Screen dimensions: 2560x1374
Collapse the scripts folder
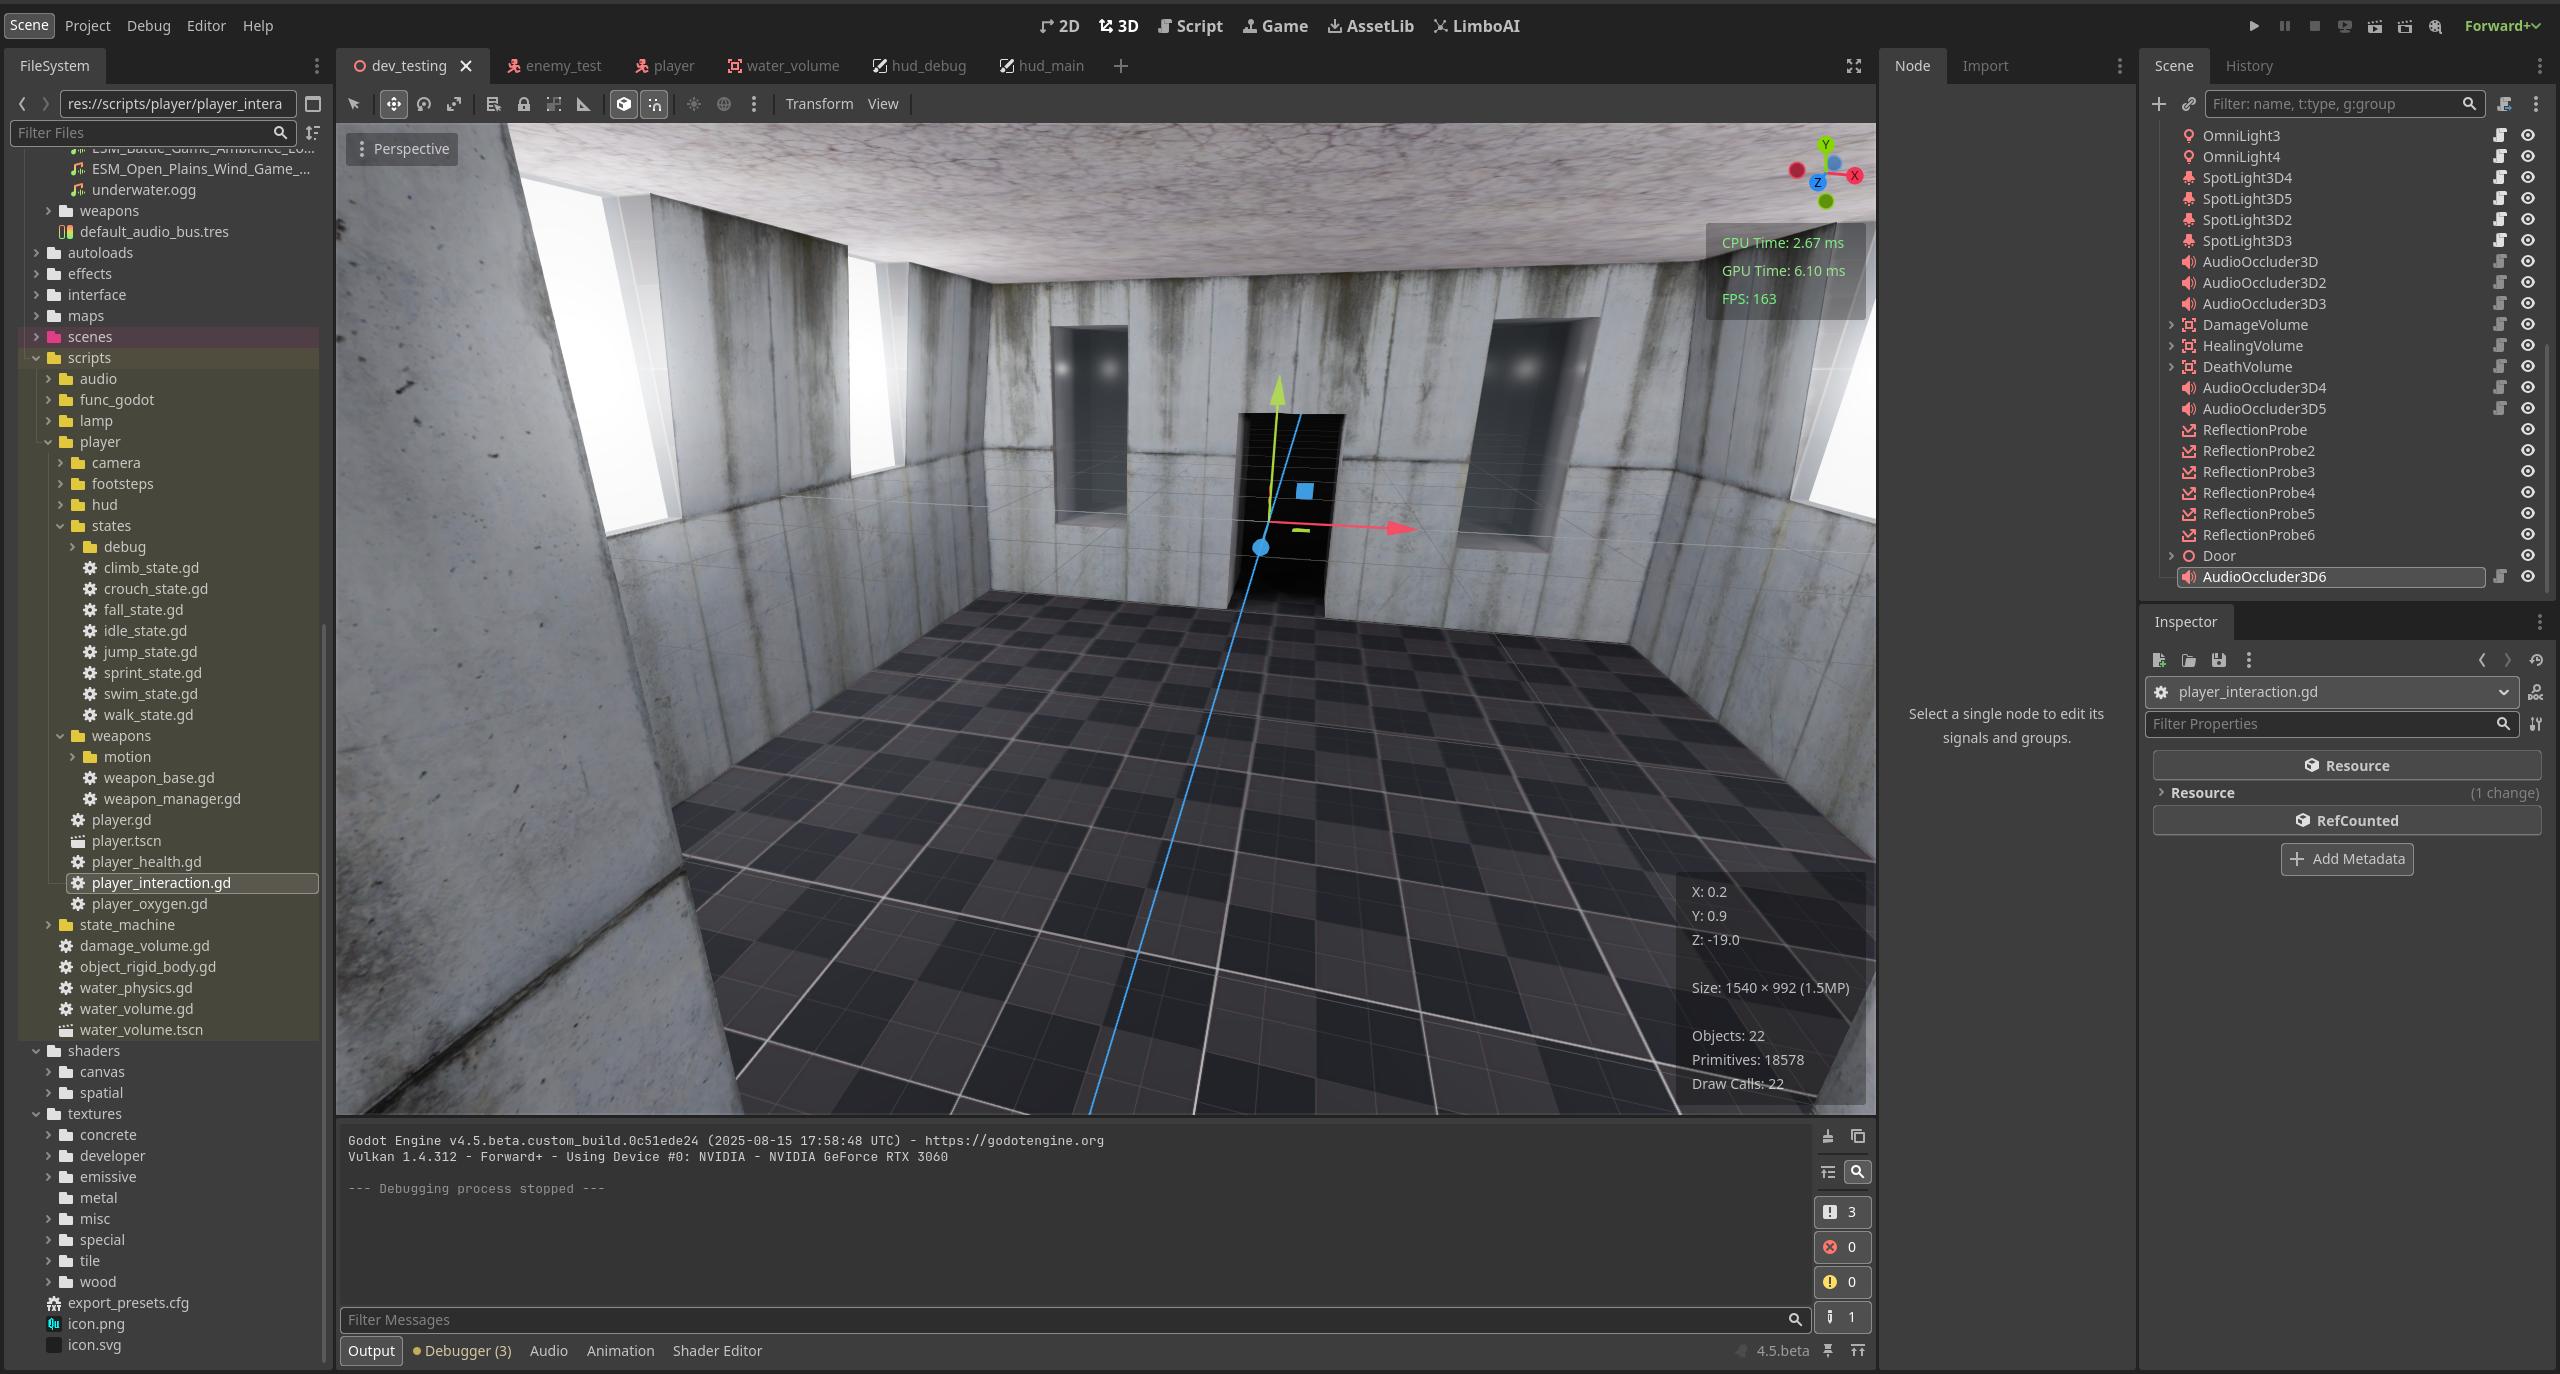(x=36, y=358)
